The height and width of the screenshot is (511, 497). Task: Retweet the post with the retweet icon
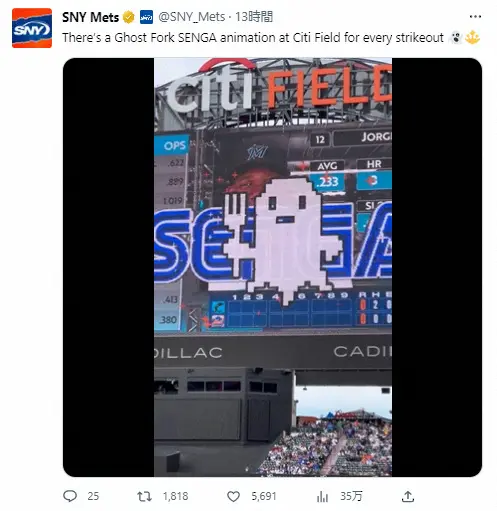pyautogui.click(x=145, y=496)
